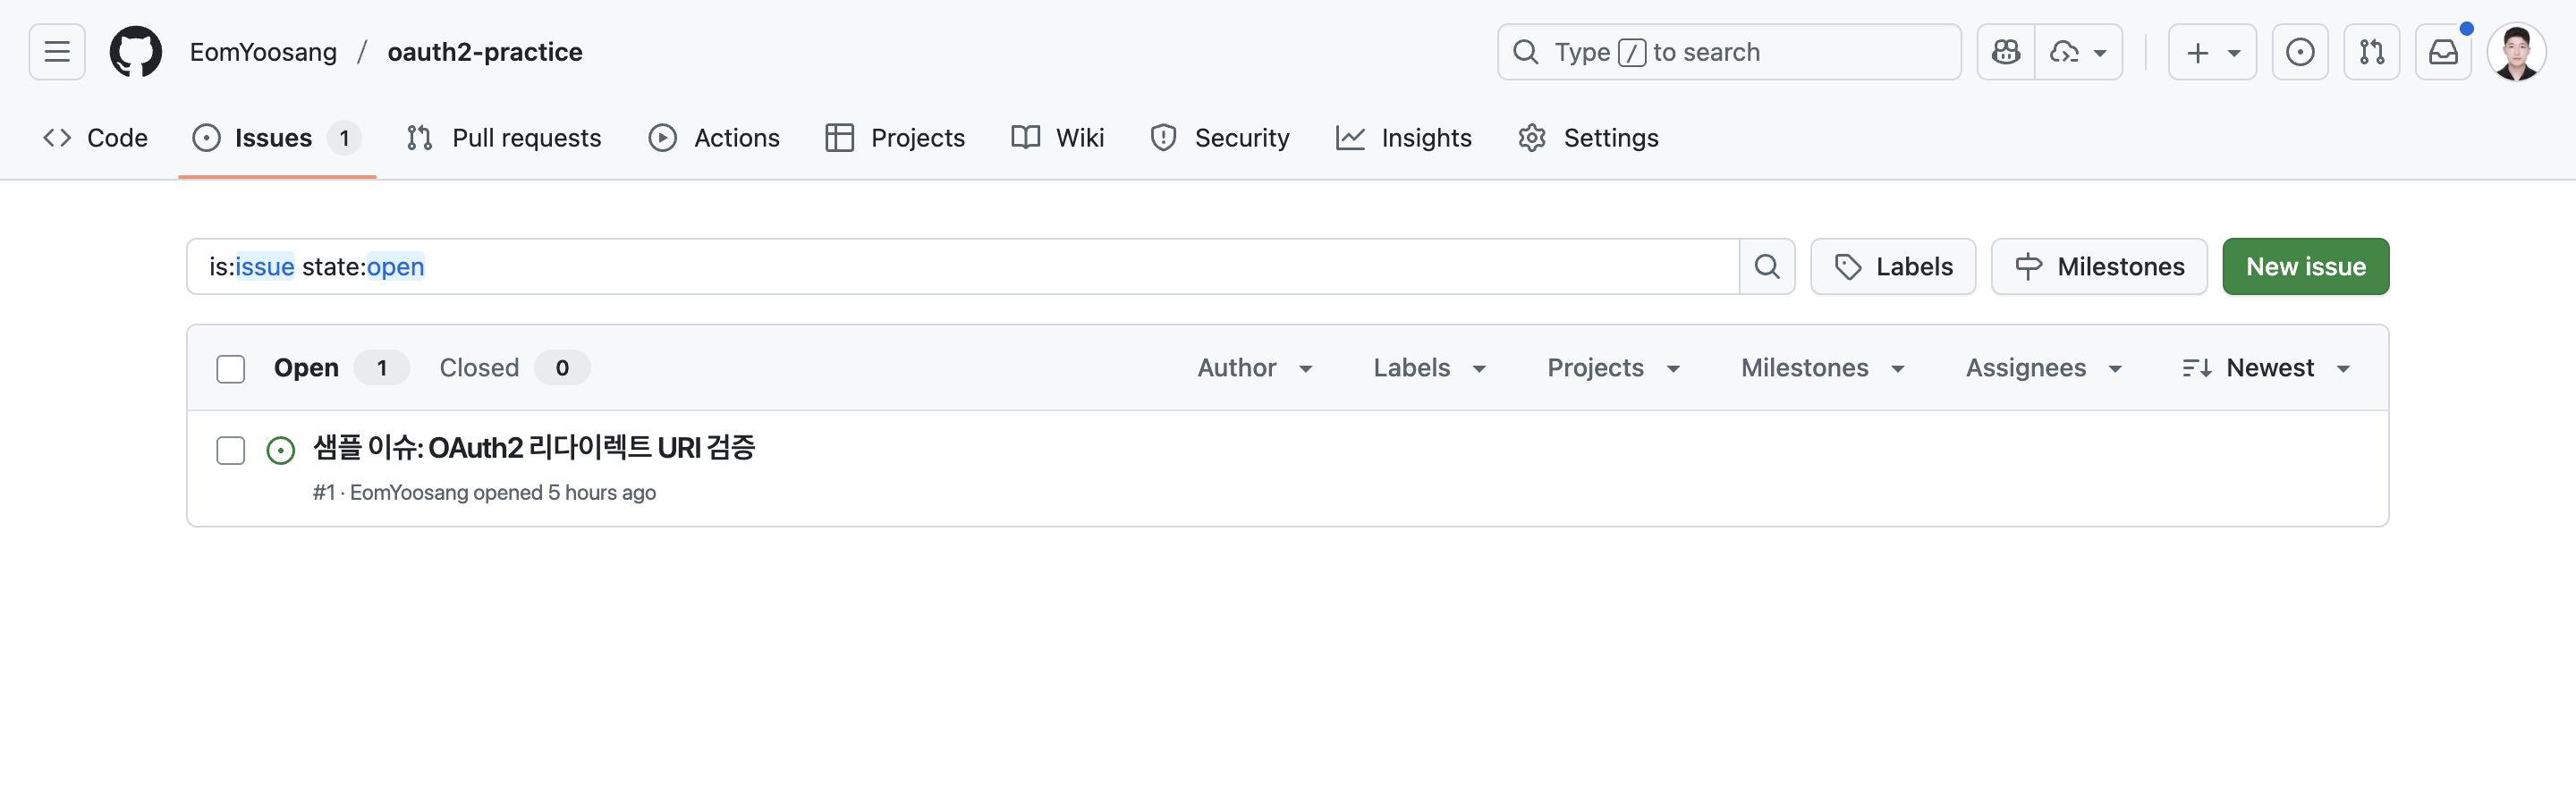Image resolution: width=2576 pixels, height=810 pixels.
Task: Click the issue filter query input field
Action: (960, 267)
